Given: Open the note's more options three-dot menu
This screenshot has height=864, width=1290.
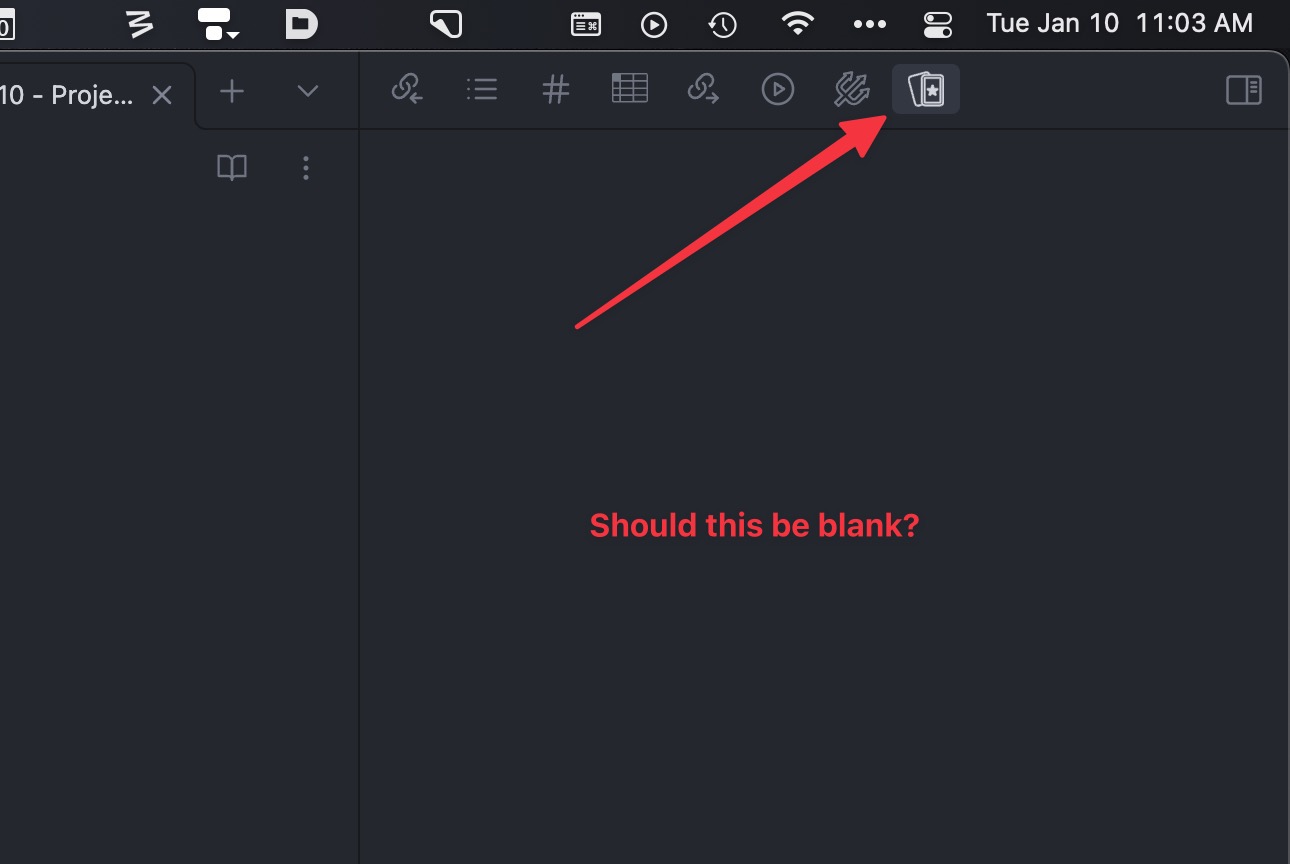Looking at the screenshot, I should click(306, 168).
